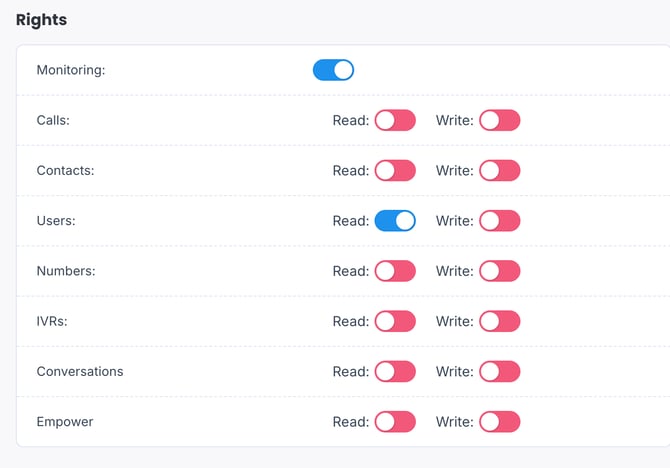
Task: Switch on Numbers Read right
Action: [x=395, y=271]
